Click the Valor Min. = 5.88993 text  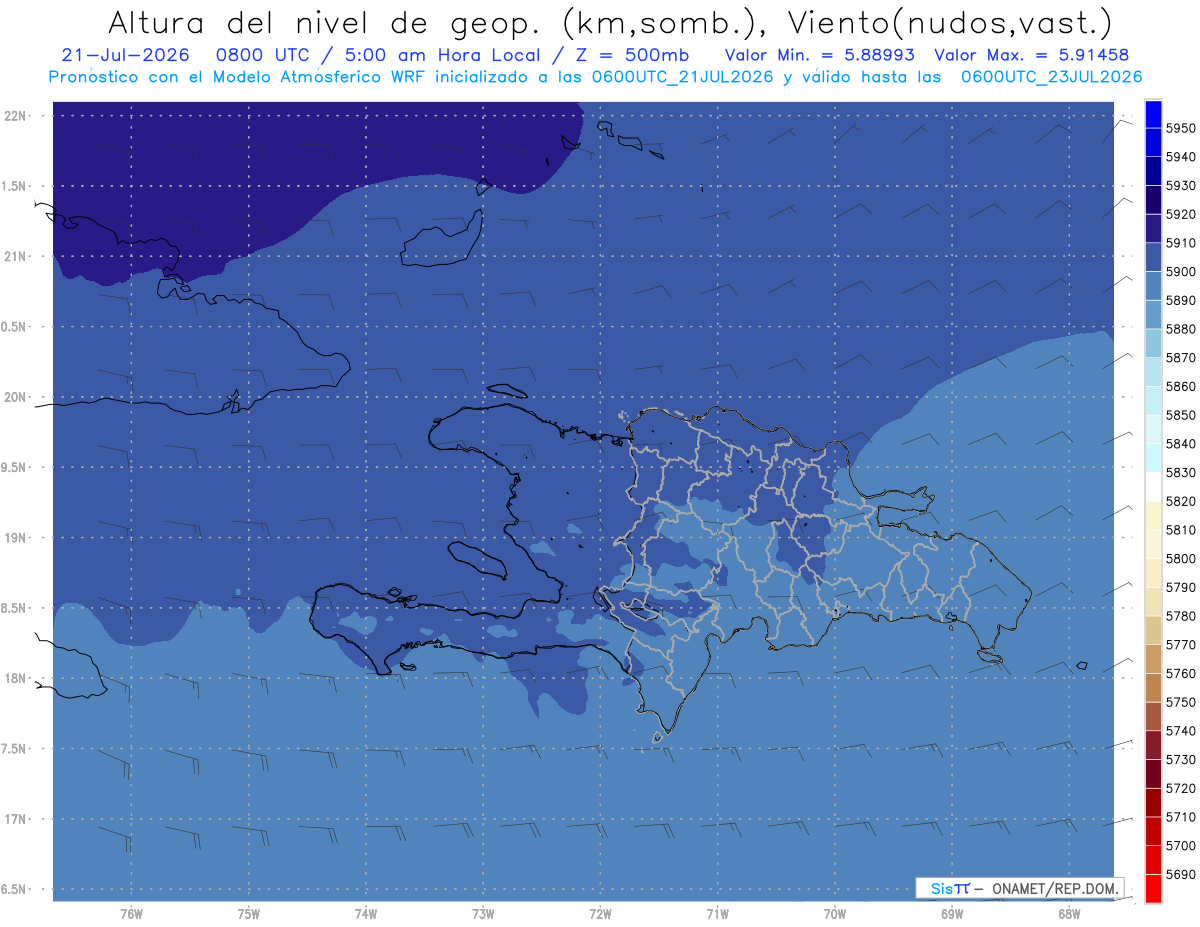[819, 55]
